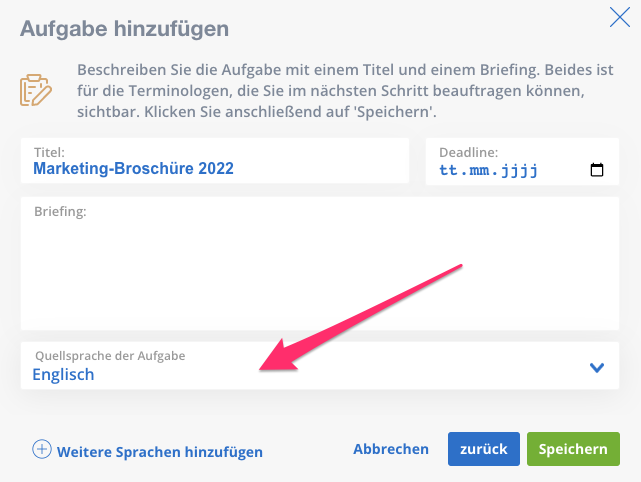Expand the Quellsprache chevron arrow

point(597,368)
